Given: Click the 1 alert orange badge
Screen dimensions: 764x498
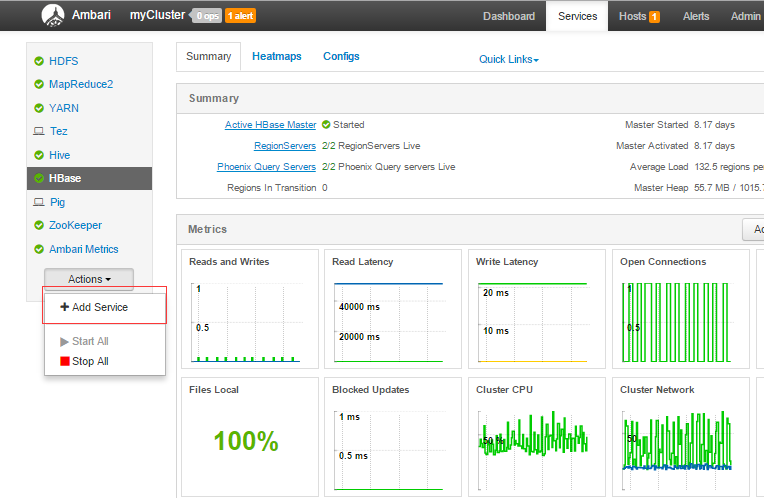Looking at the screenshot, I should (240, 16).
